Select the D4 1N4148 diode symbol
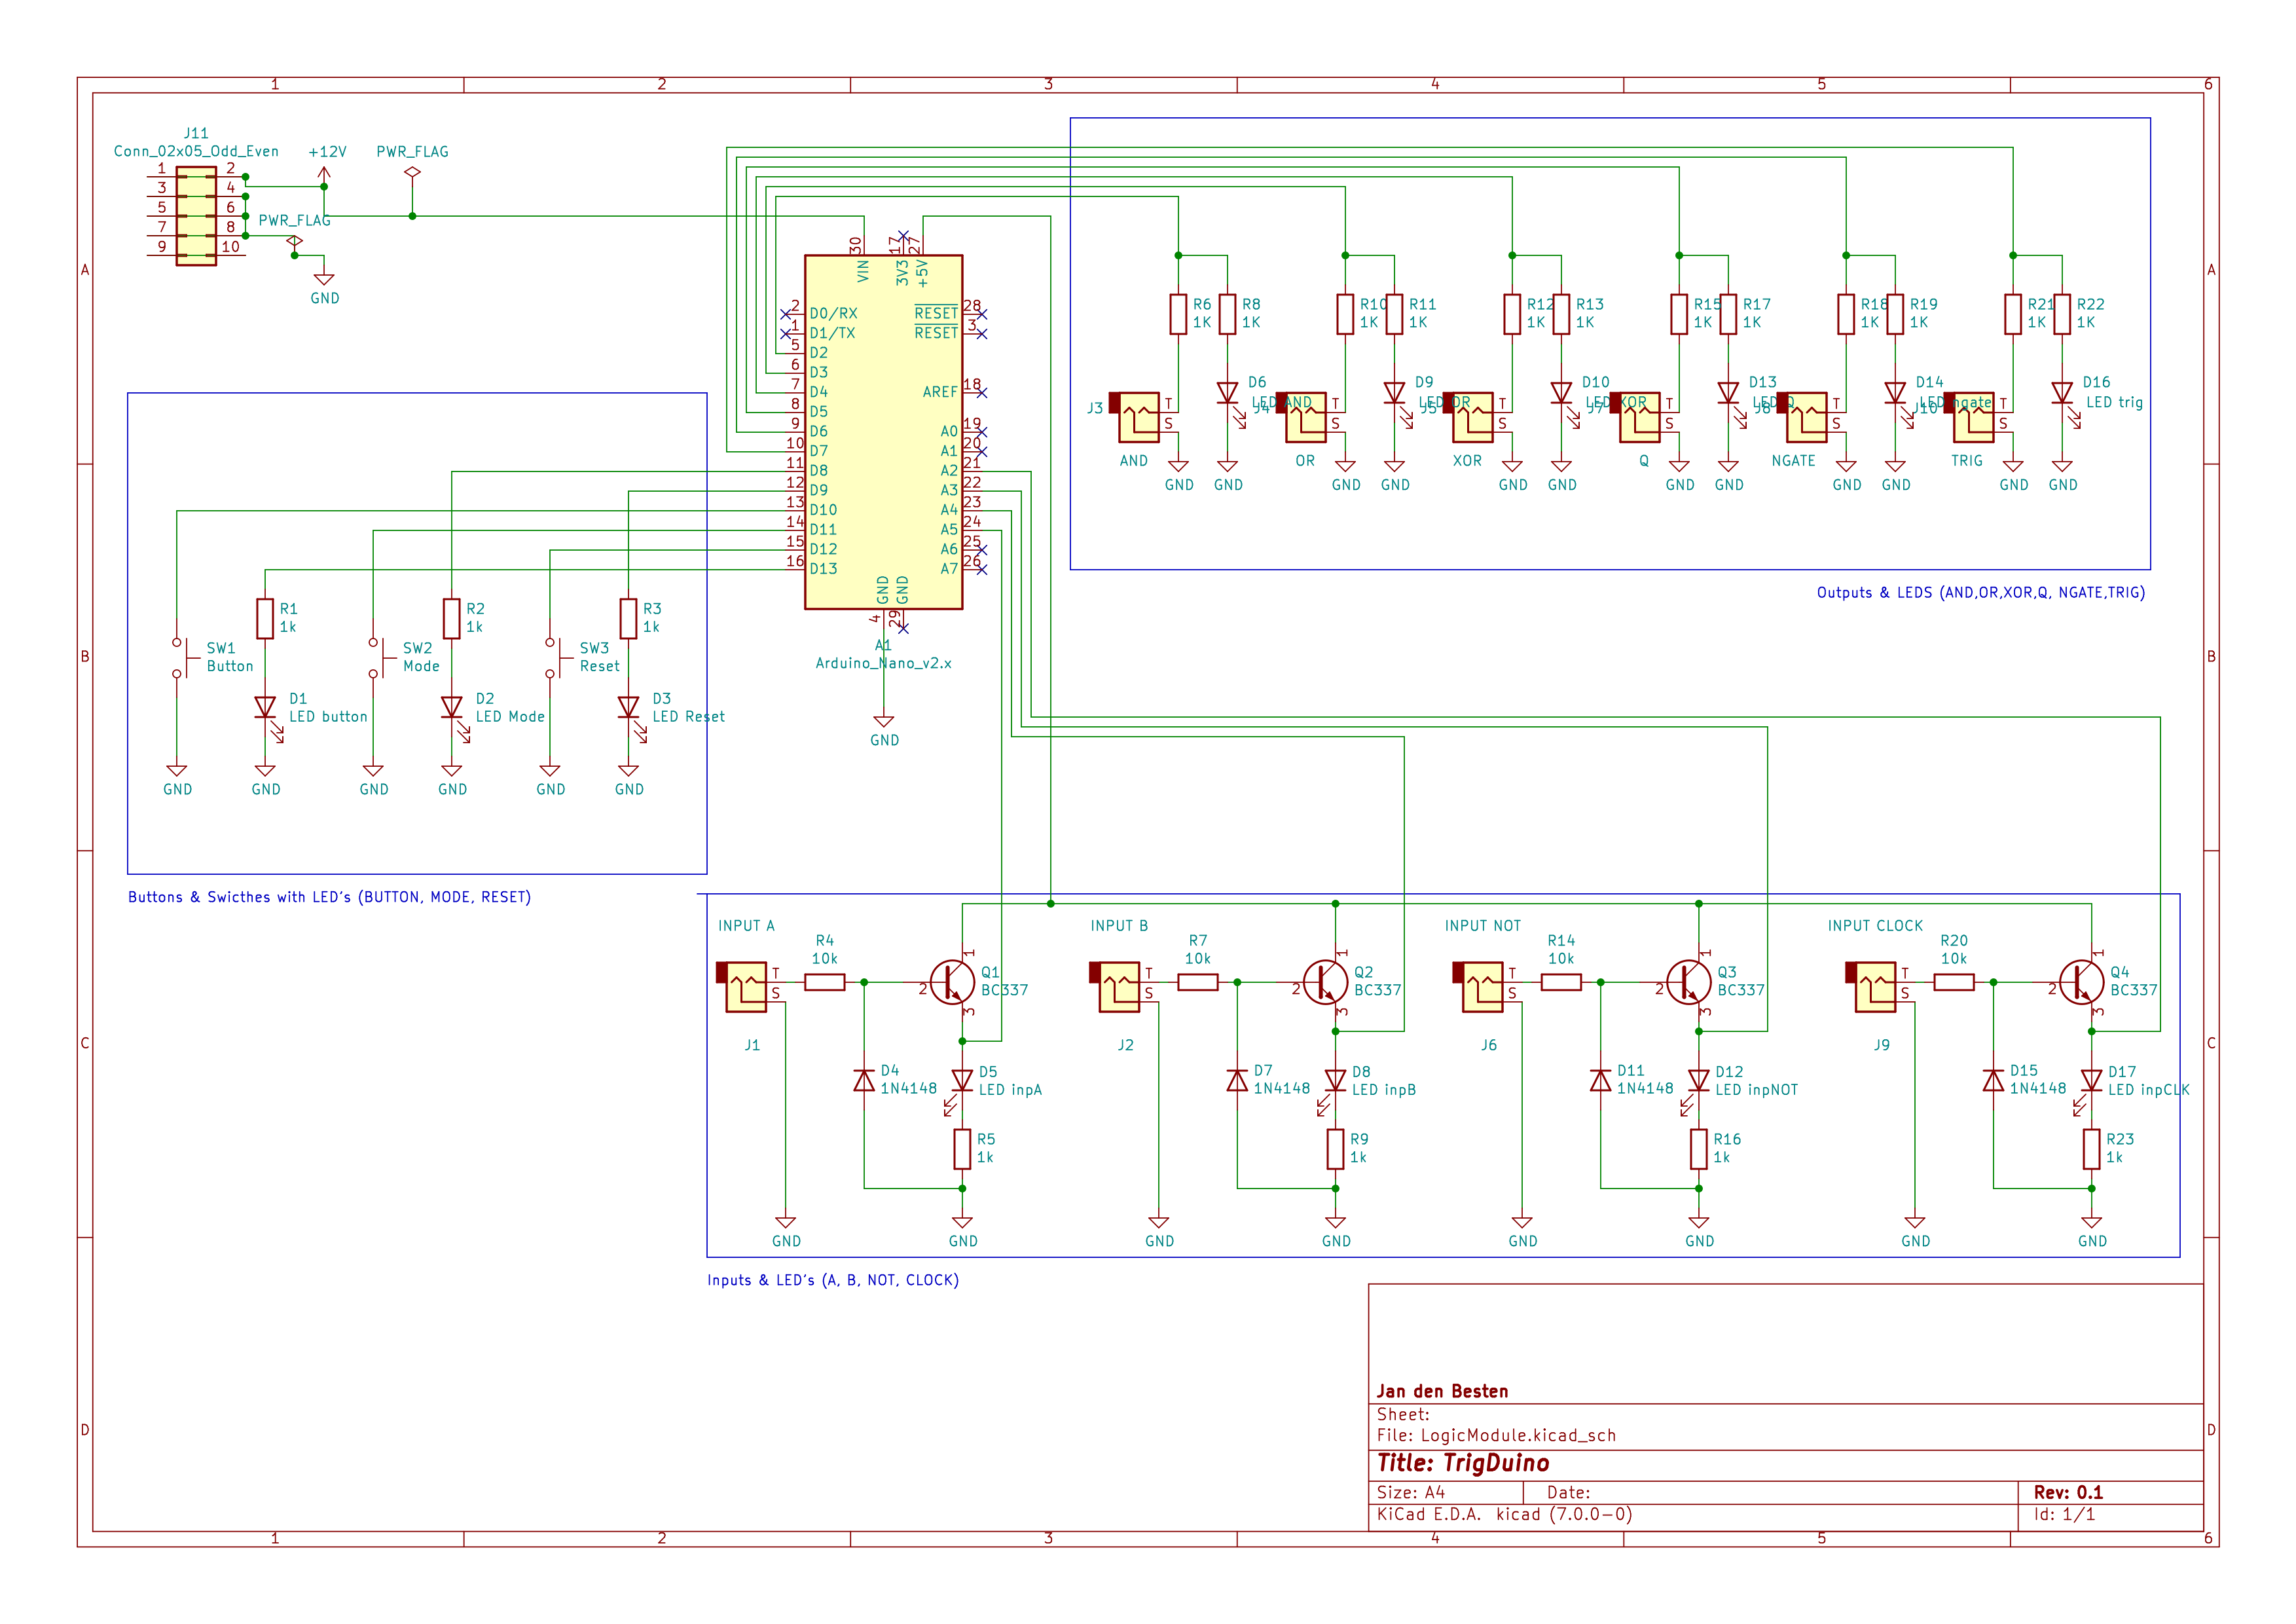 point(864,1080)
